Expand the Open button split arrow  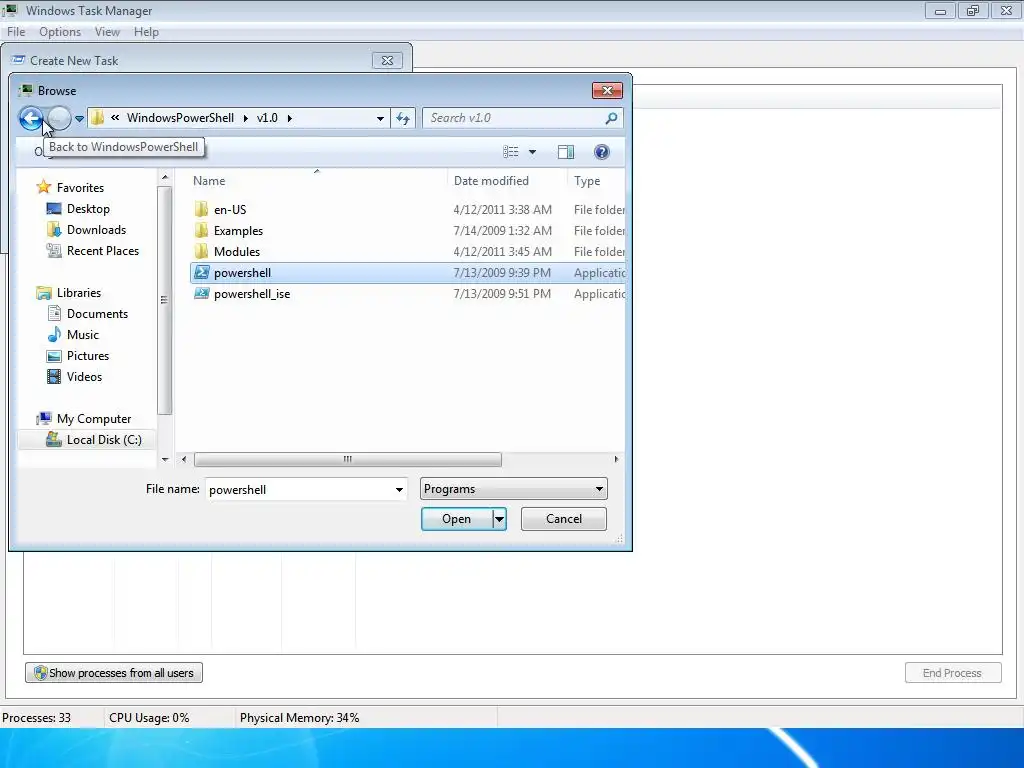pos(499,519)
